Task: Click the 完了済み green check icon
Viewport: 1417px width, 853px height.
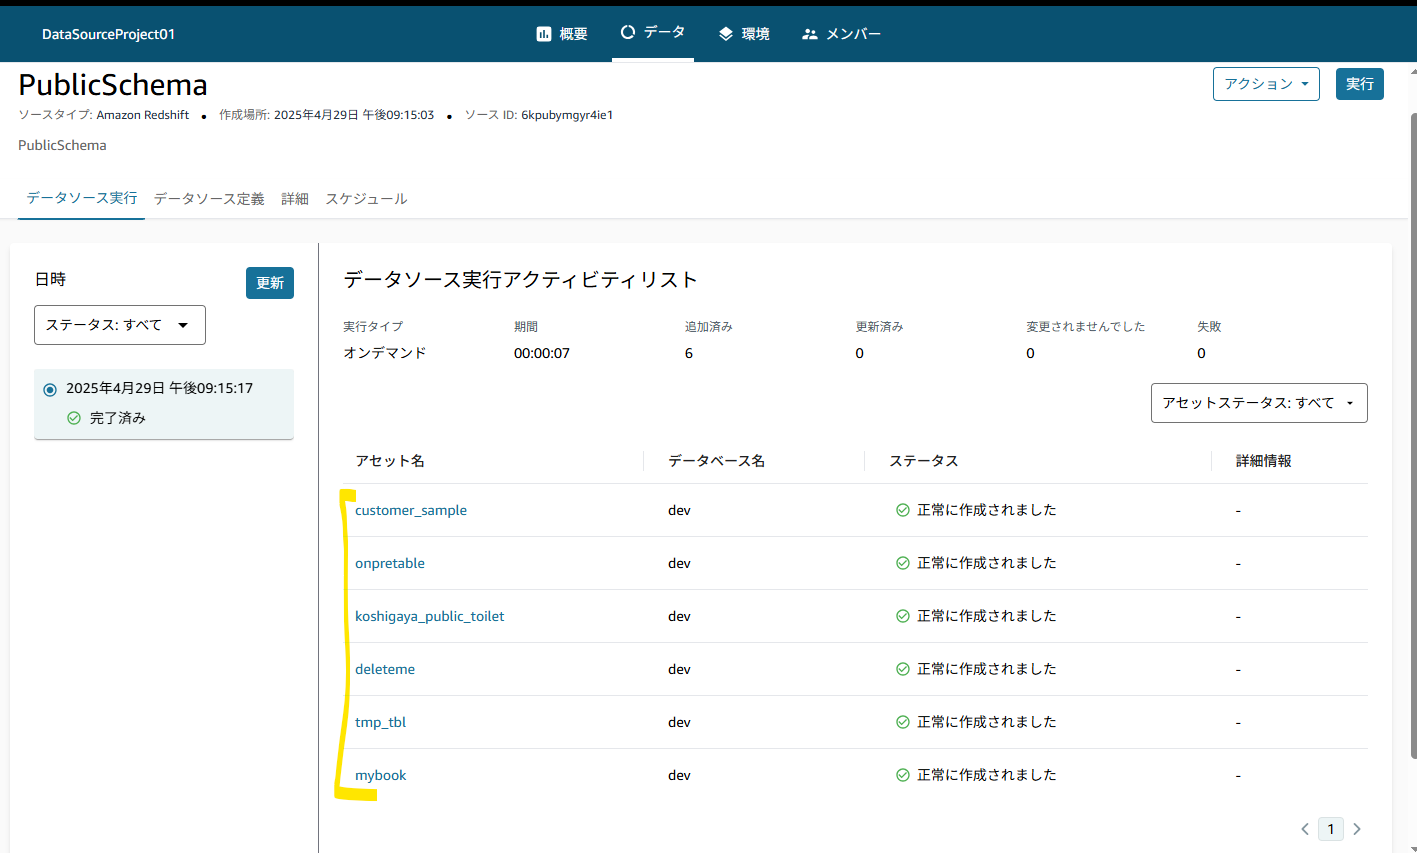Action: [x=74, y=418]
